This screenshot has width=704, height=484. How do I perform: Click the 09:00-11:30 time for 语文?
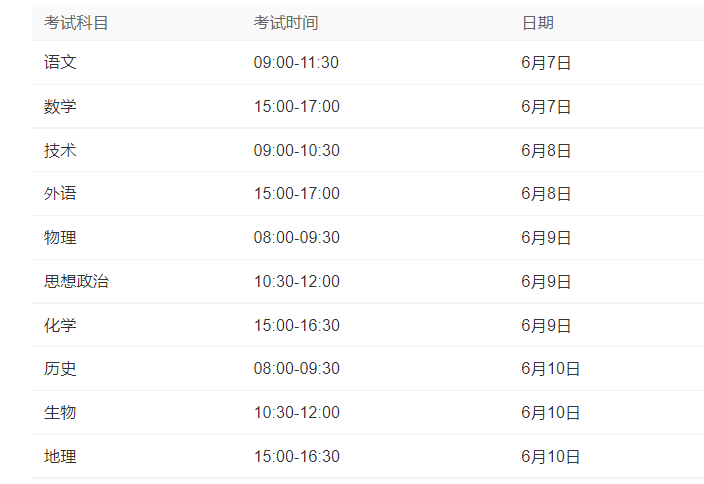(x=296, y=62)
